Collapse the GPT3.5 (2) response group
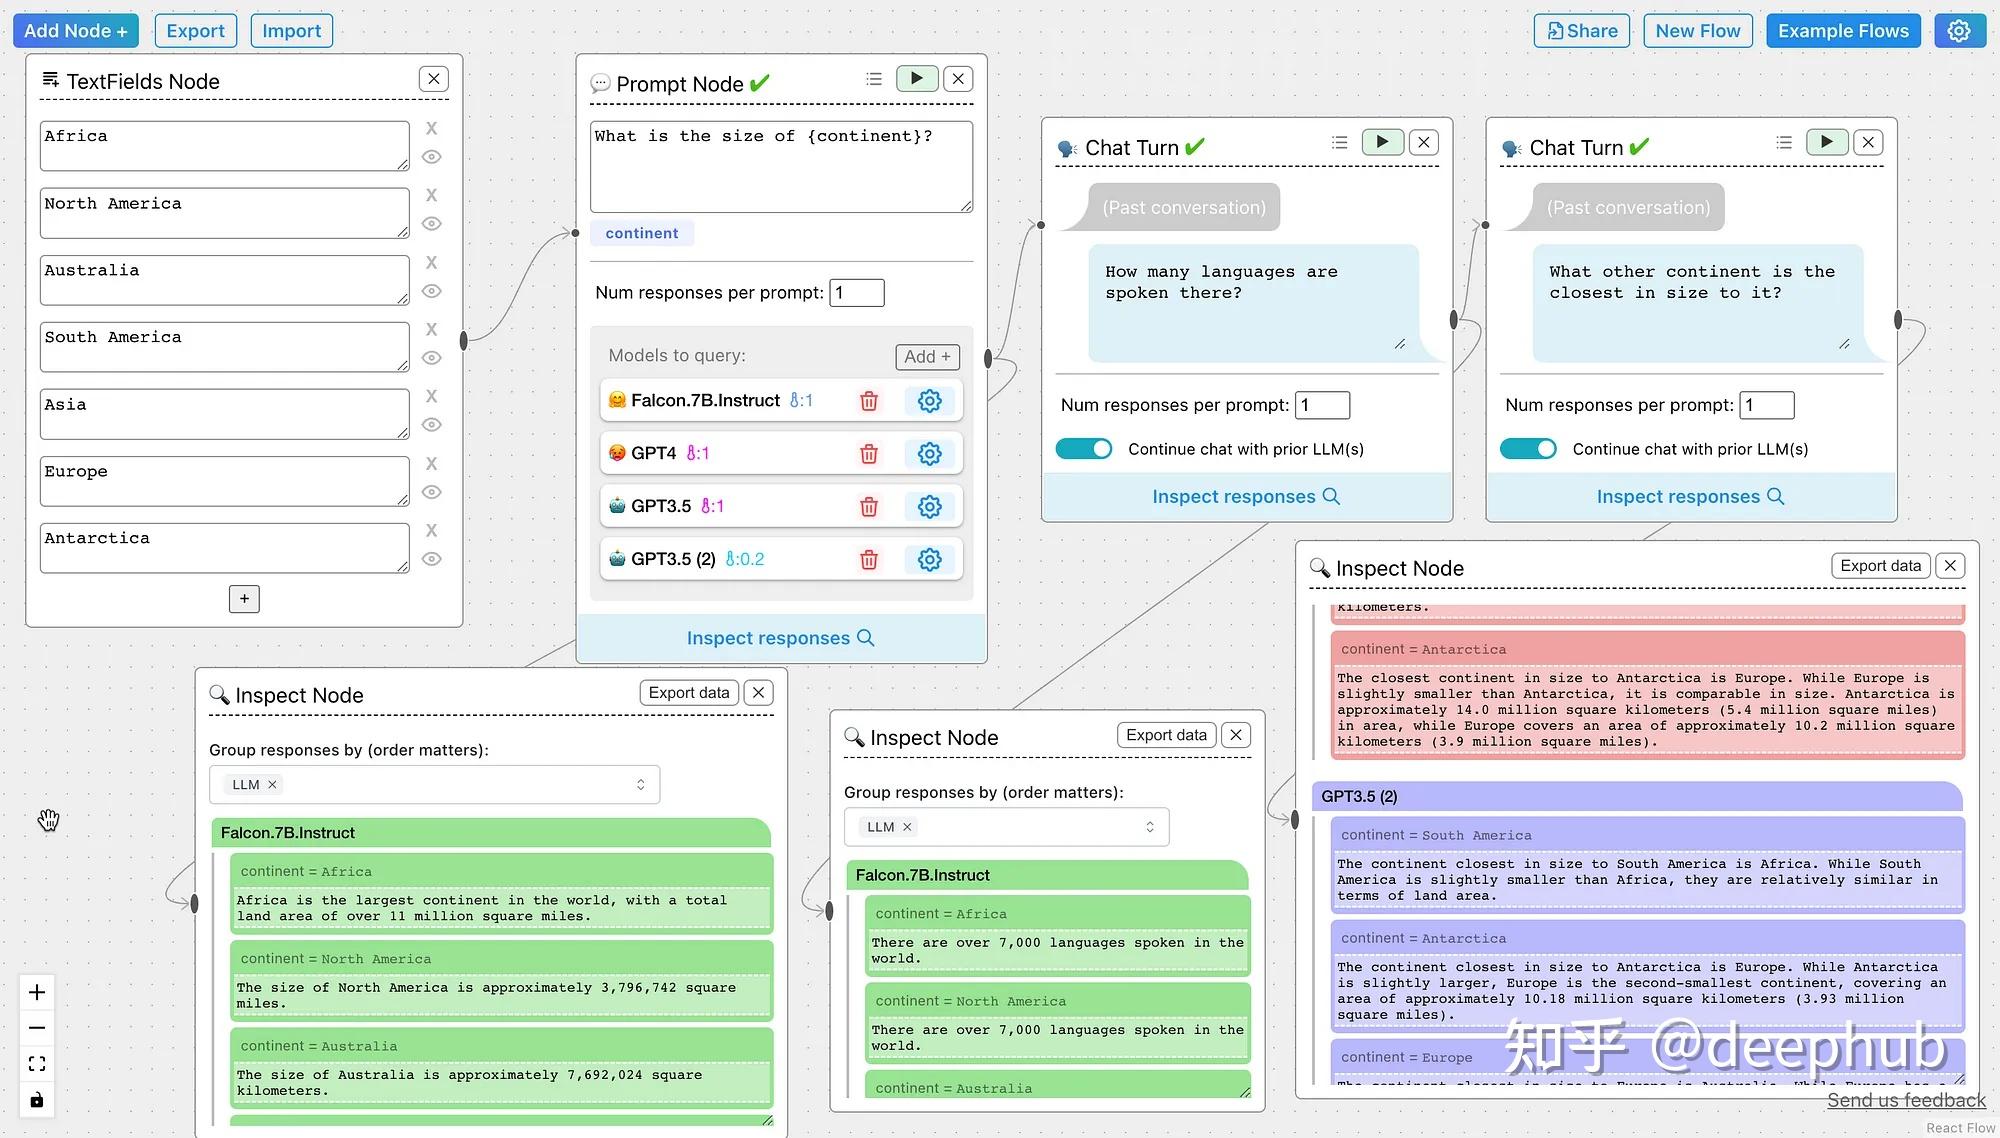This screenshot has width=2000, height=1138. pos(1358,797)
